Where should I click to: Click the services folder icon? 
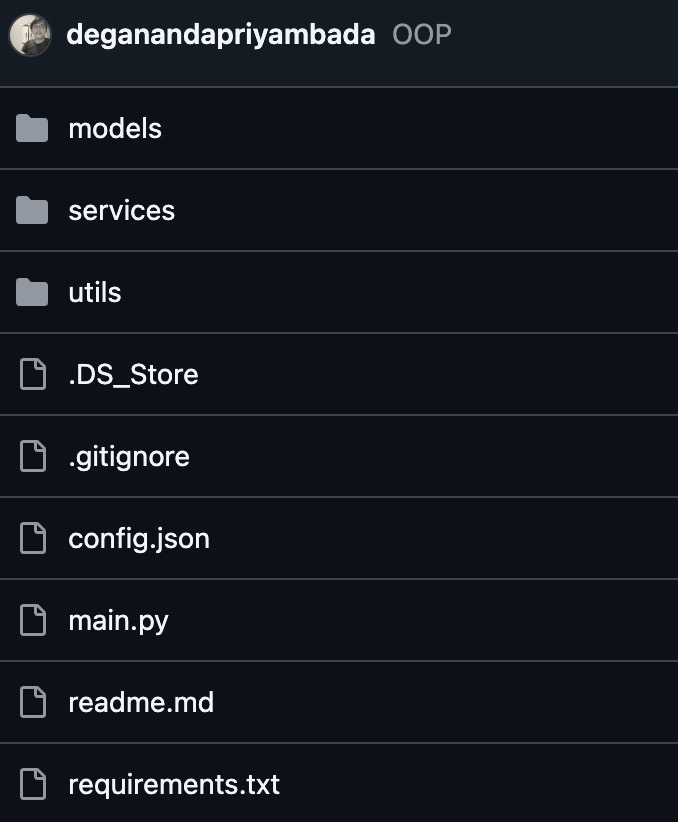[x=33, y=210]
